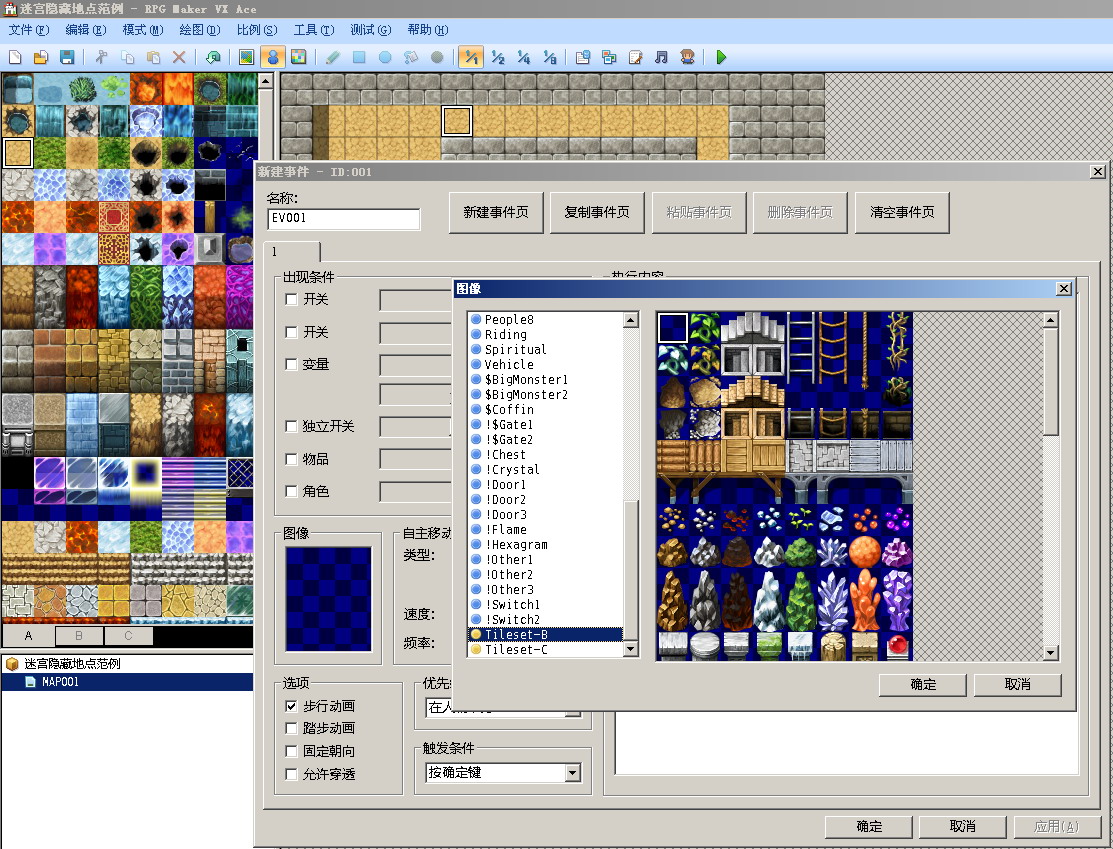This screenshot has width=1113, height=849.
Task: Select !Door1 in the image list
Action: [x=546, y=485]
